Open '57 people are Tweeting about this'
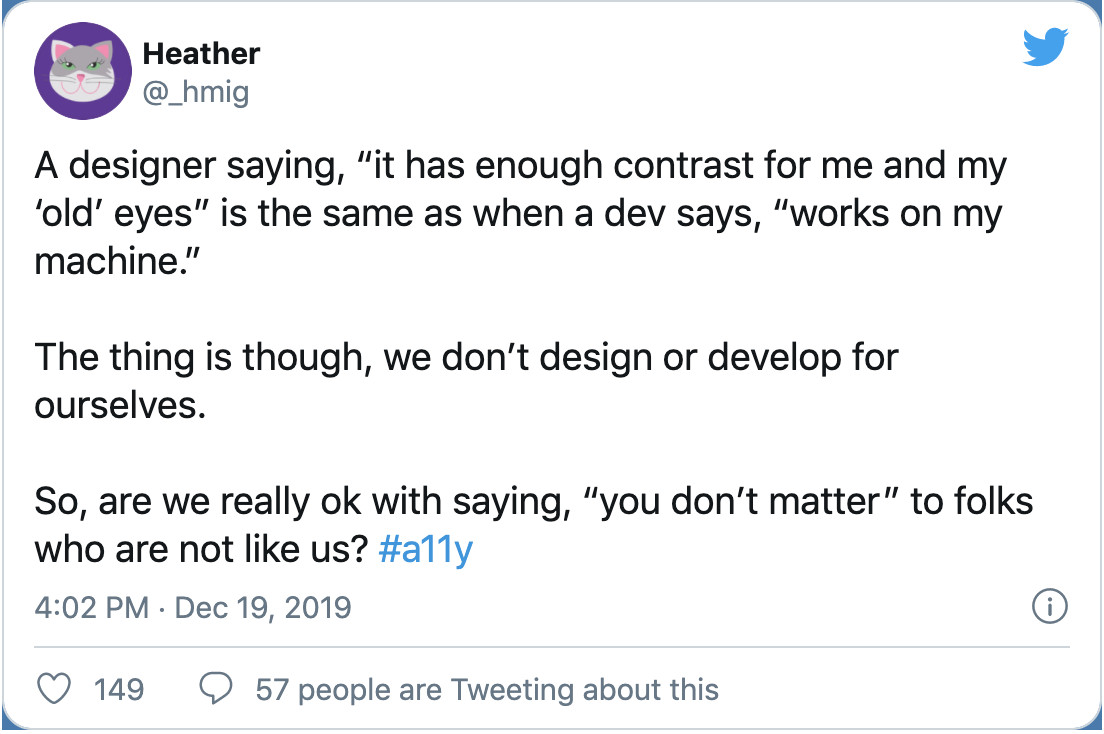 click(487, 689)
